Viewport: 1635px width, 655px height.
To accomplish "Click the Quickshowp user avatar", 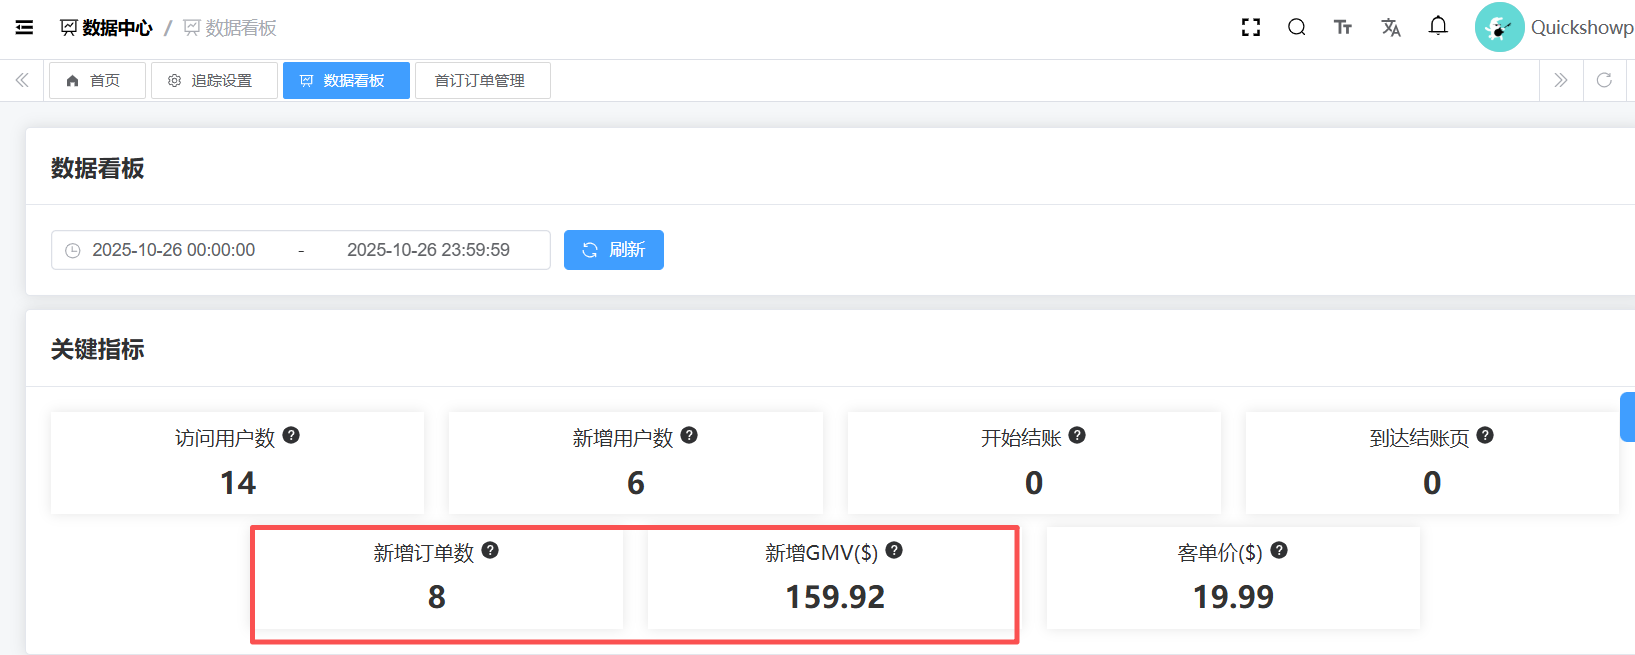I will (1498, 27).
